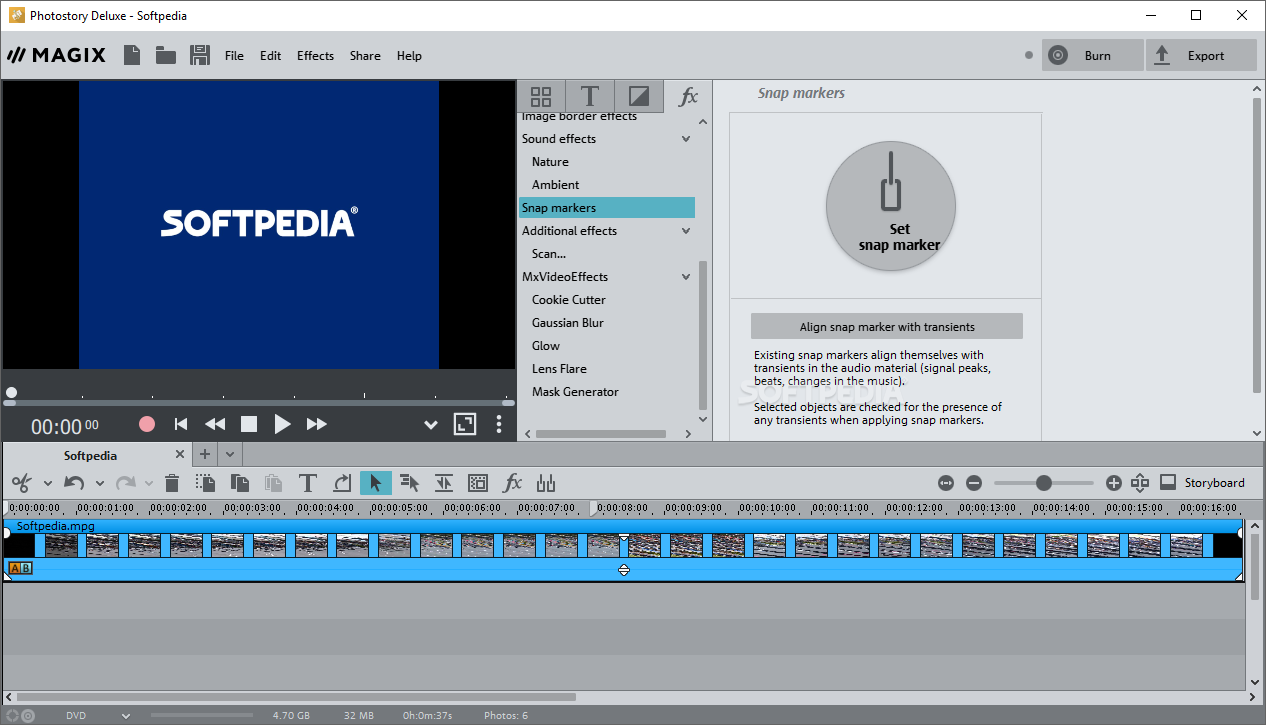Open the Effects menu

click(x=315, y=56)
